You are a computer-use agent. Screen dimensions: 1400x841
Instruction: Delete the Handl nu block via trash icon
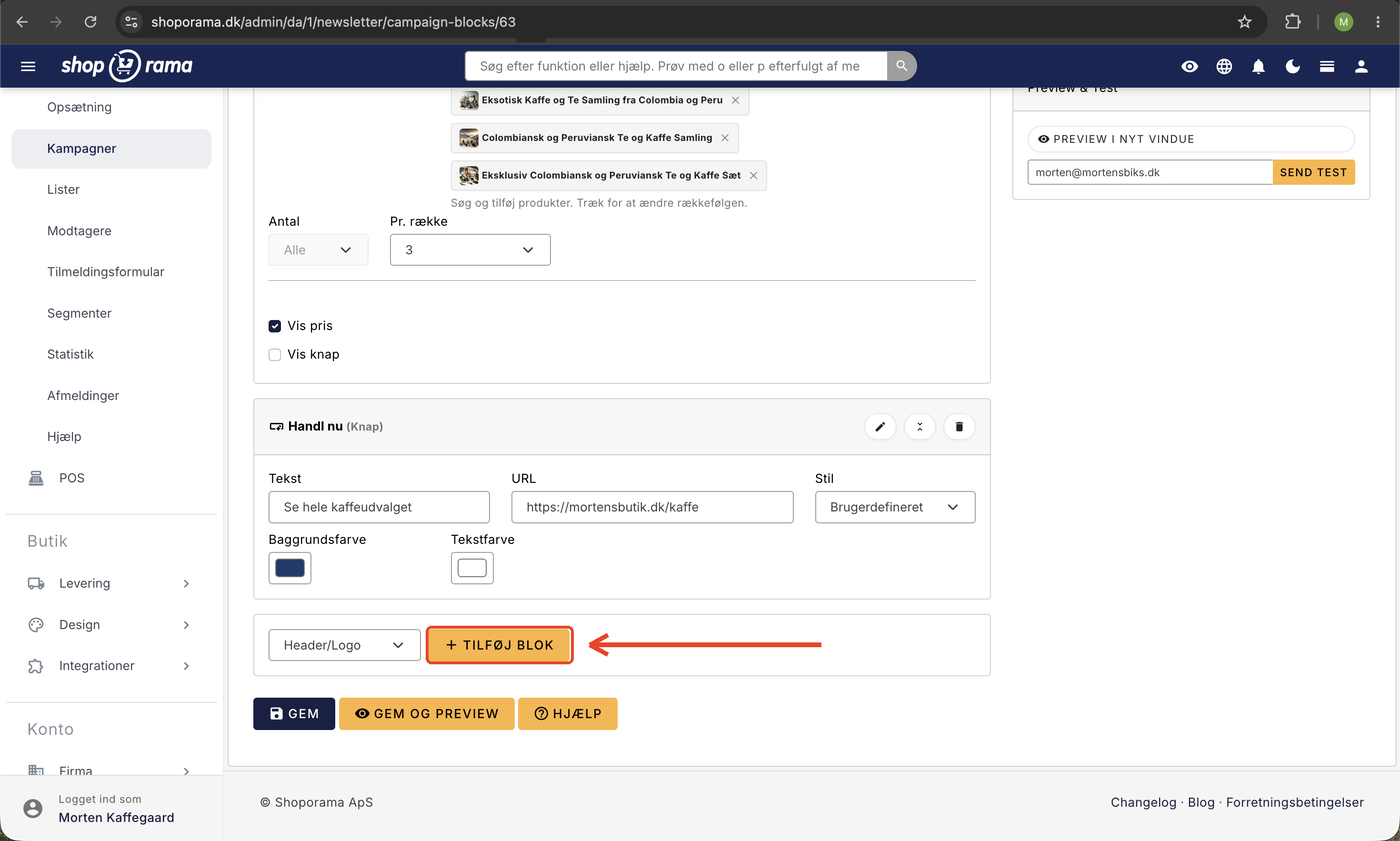coord(959,427)
